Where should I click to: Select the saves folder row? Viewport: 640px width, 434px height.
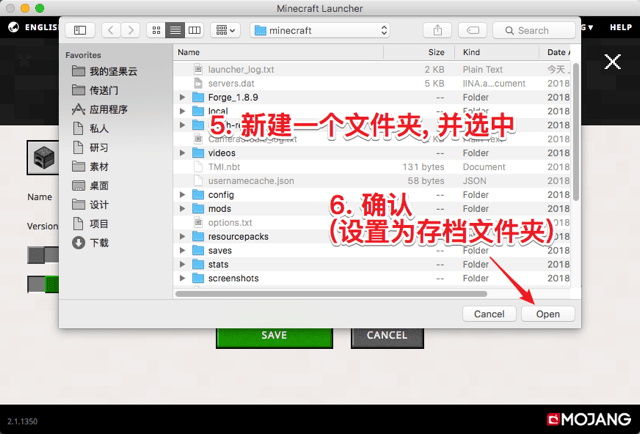373,251
